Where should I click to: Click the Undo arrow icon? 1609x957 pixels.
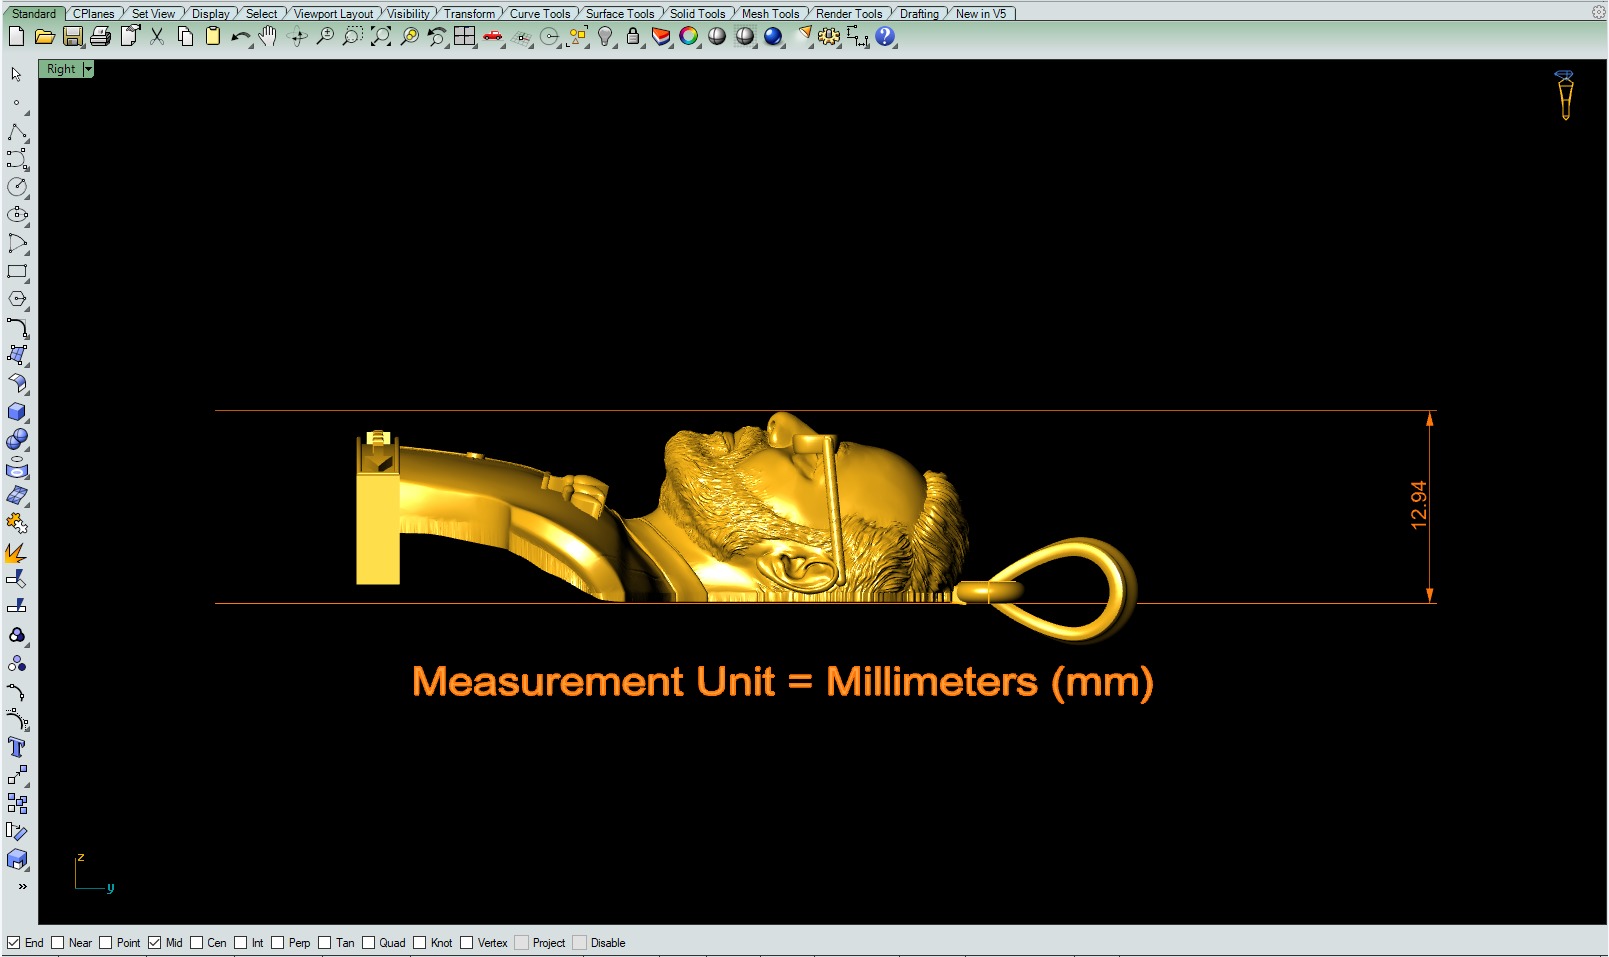[240, 37]
